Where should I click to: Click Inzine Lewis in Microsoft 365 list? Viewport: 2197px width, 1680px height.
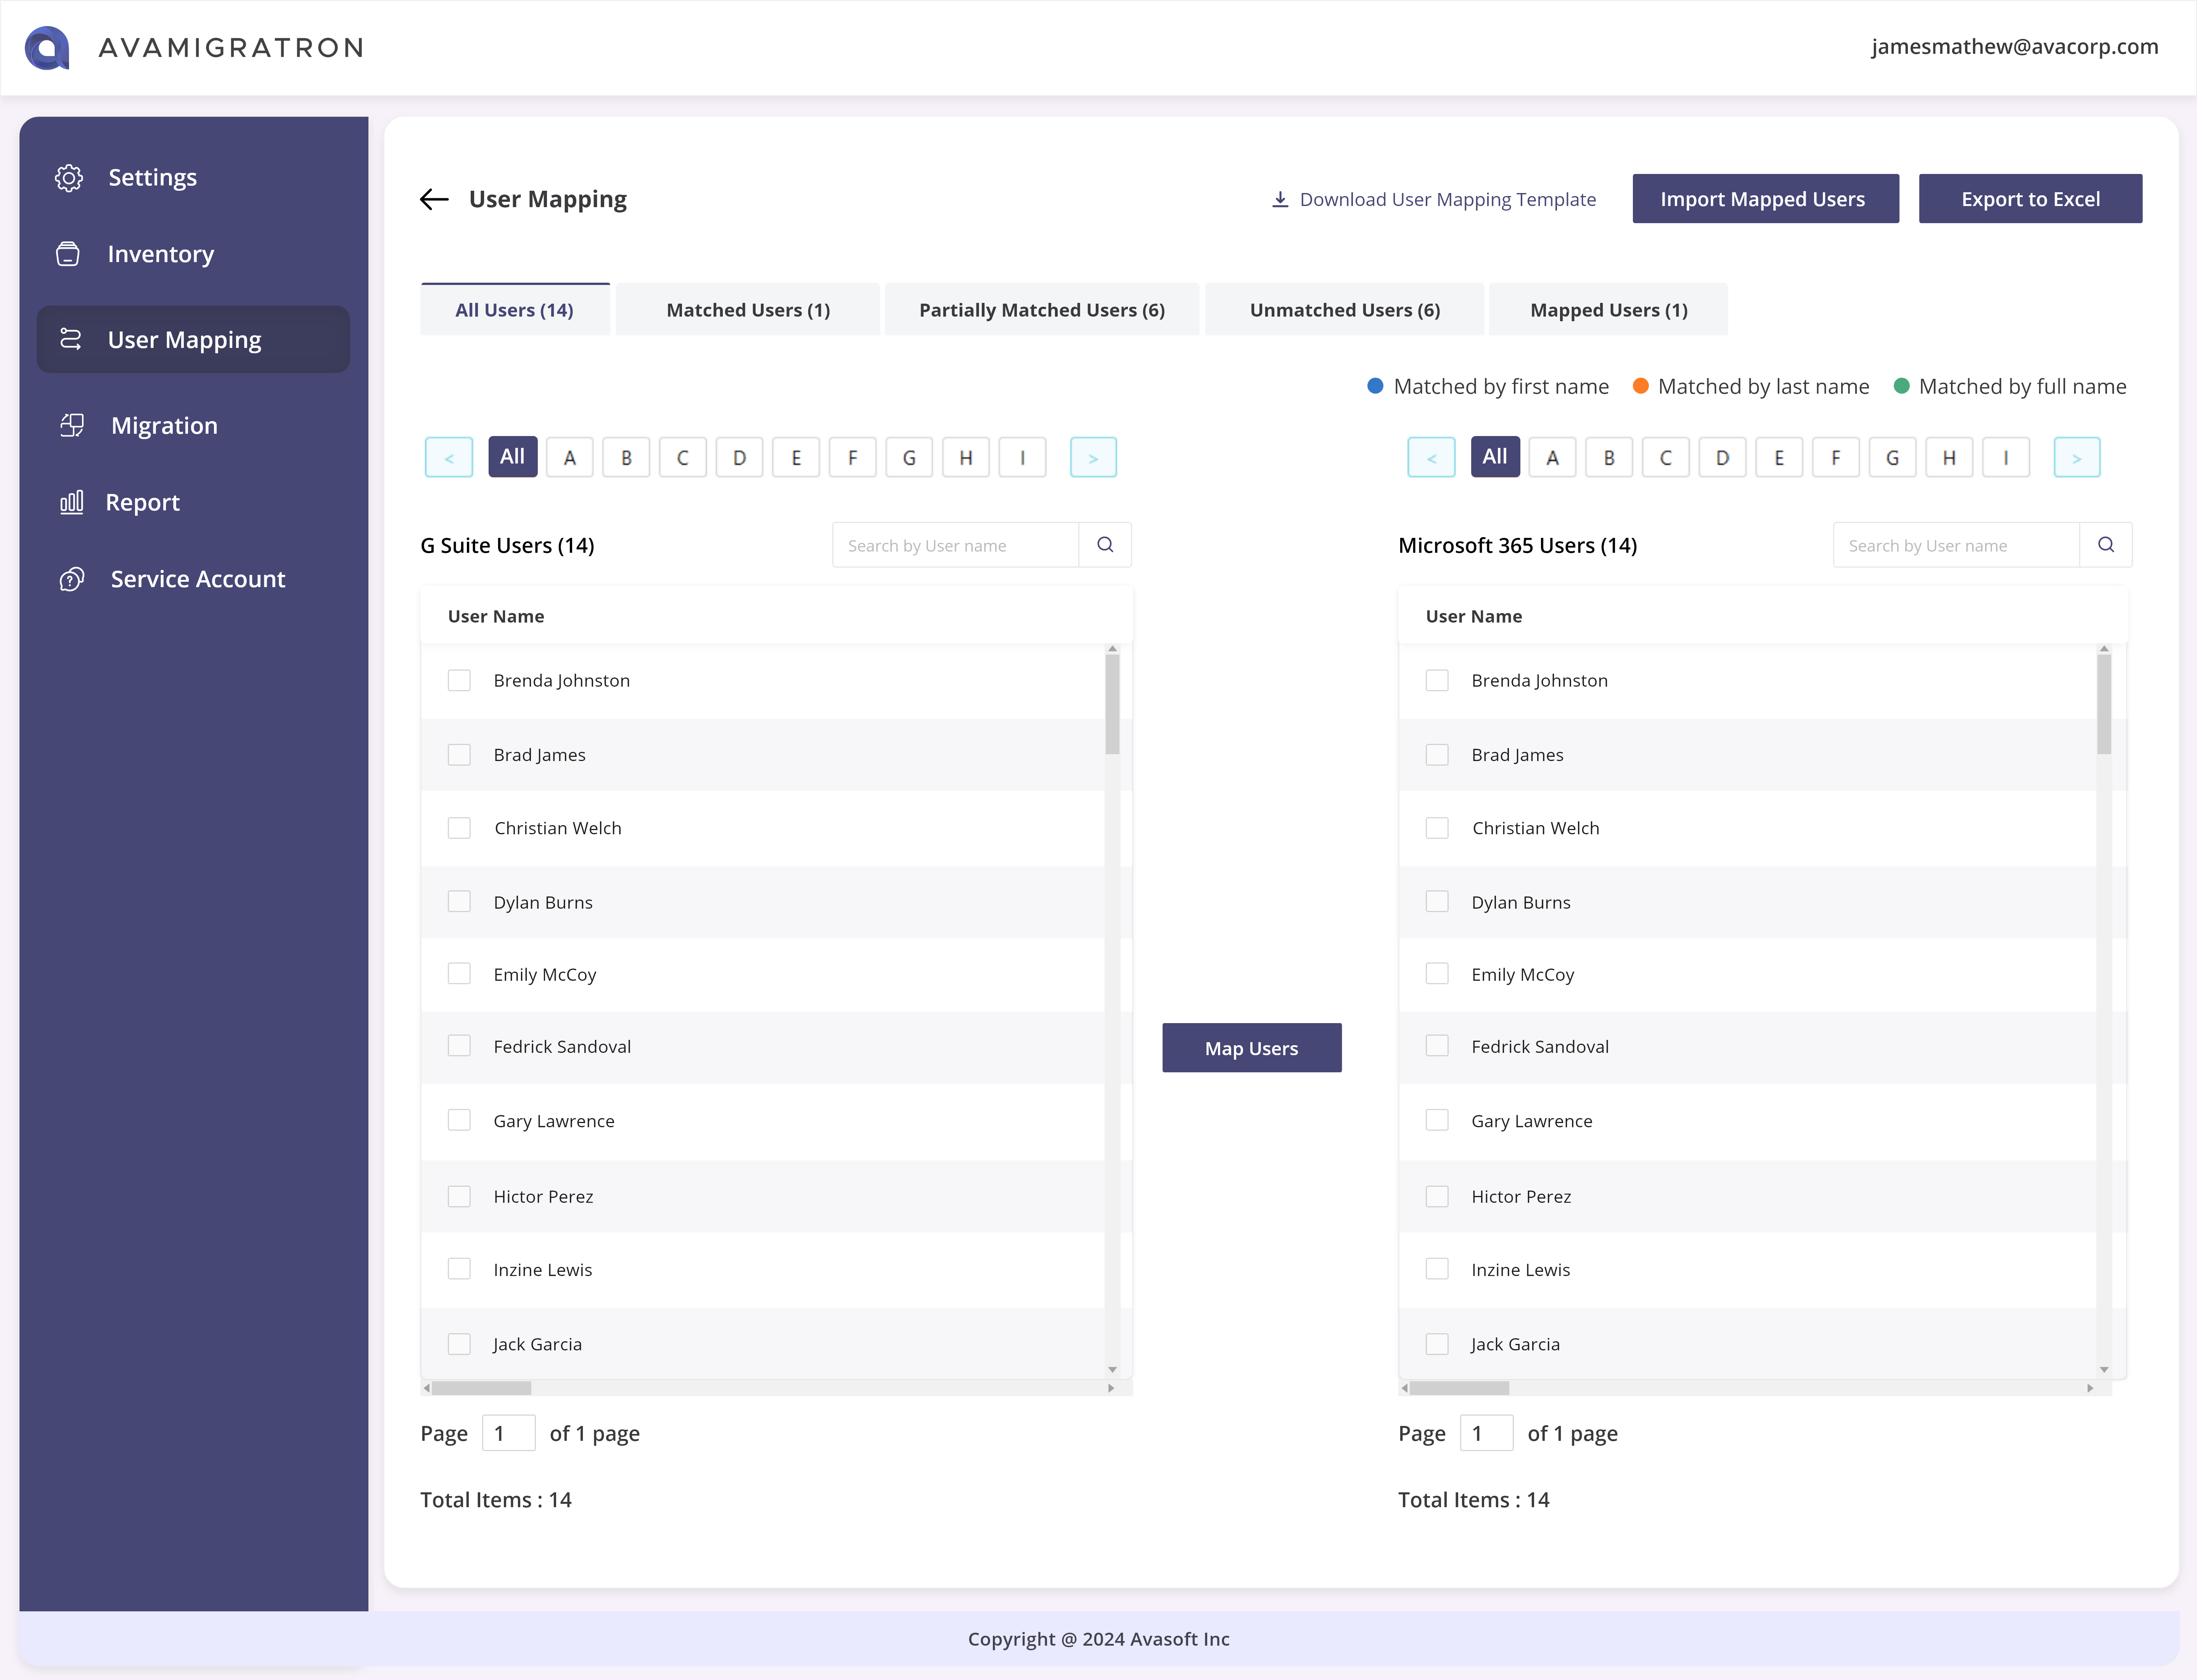point(1521,1270)
